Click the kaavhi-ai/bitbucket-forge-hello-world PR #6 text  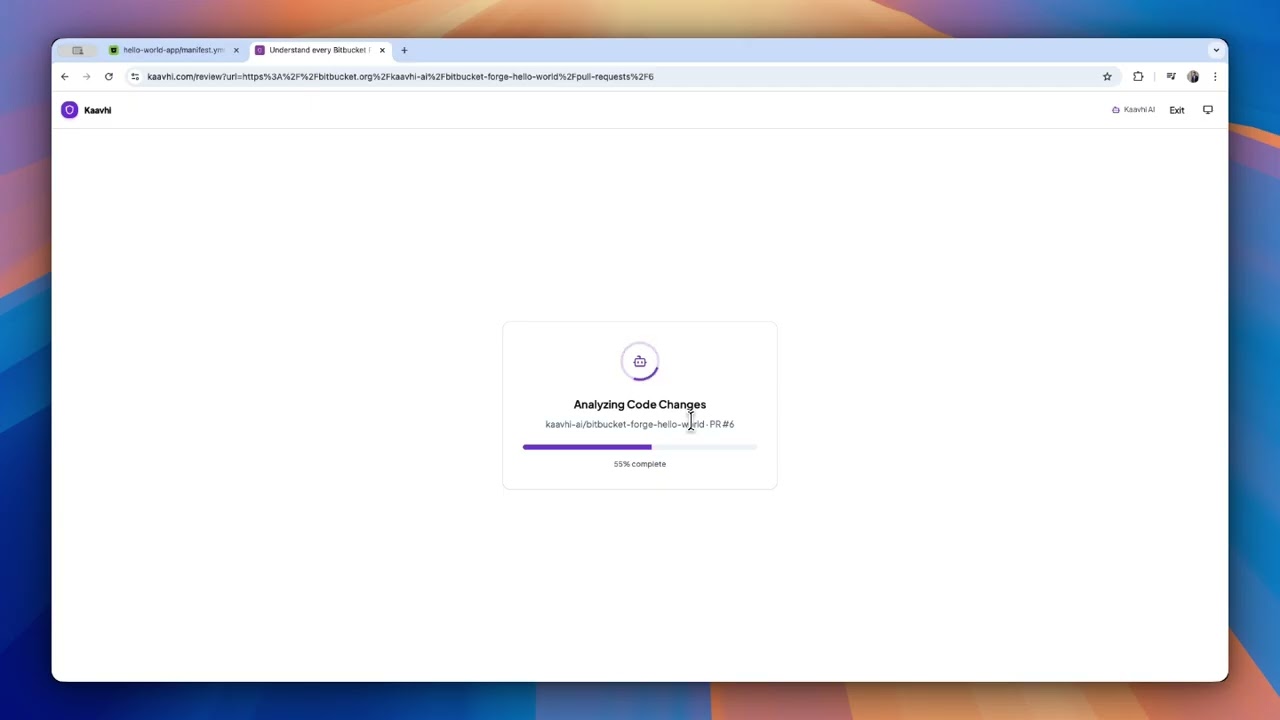pos(640,424)
